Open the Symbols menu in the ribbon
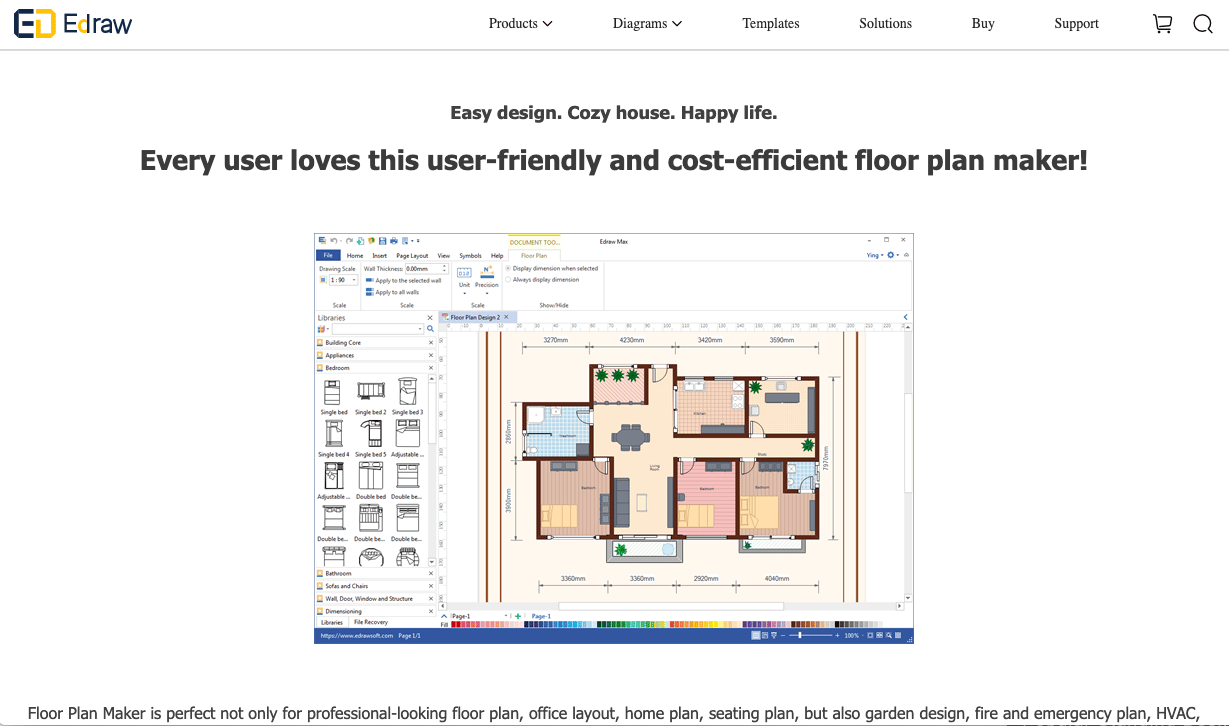Screen dimensions: 1229x726 pos(470,256)
